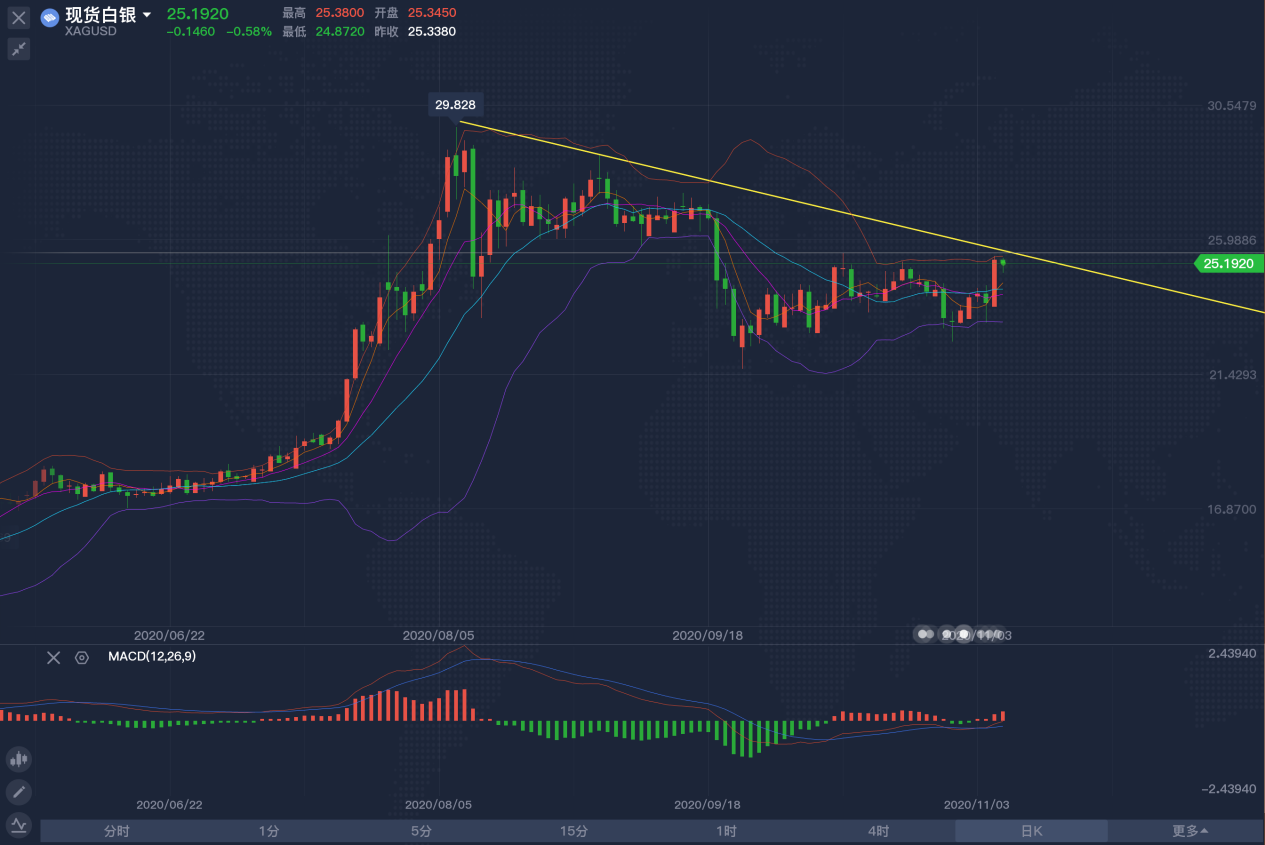This screenshot has width=1265, height=845.
Task: Click the MACD(12,26,9) indicator label
Action: [152, 657]
